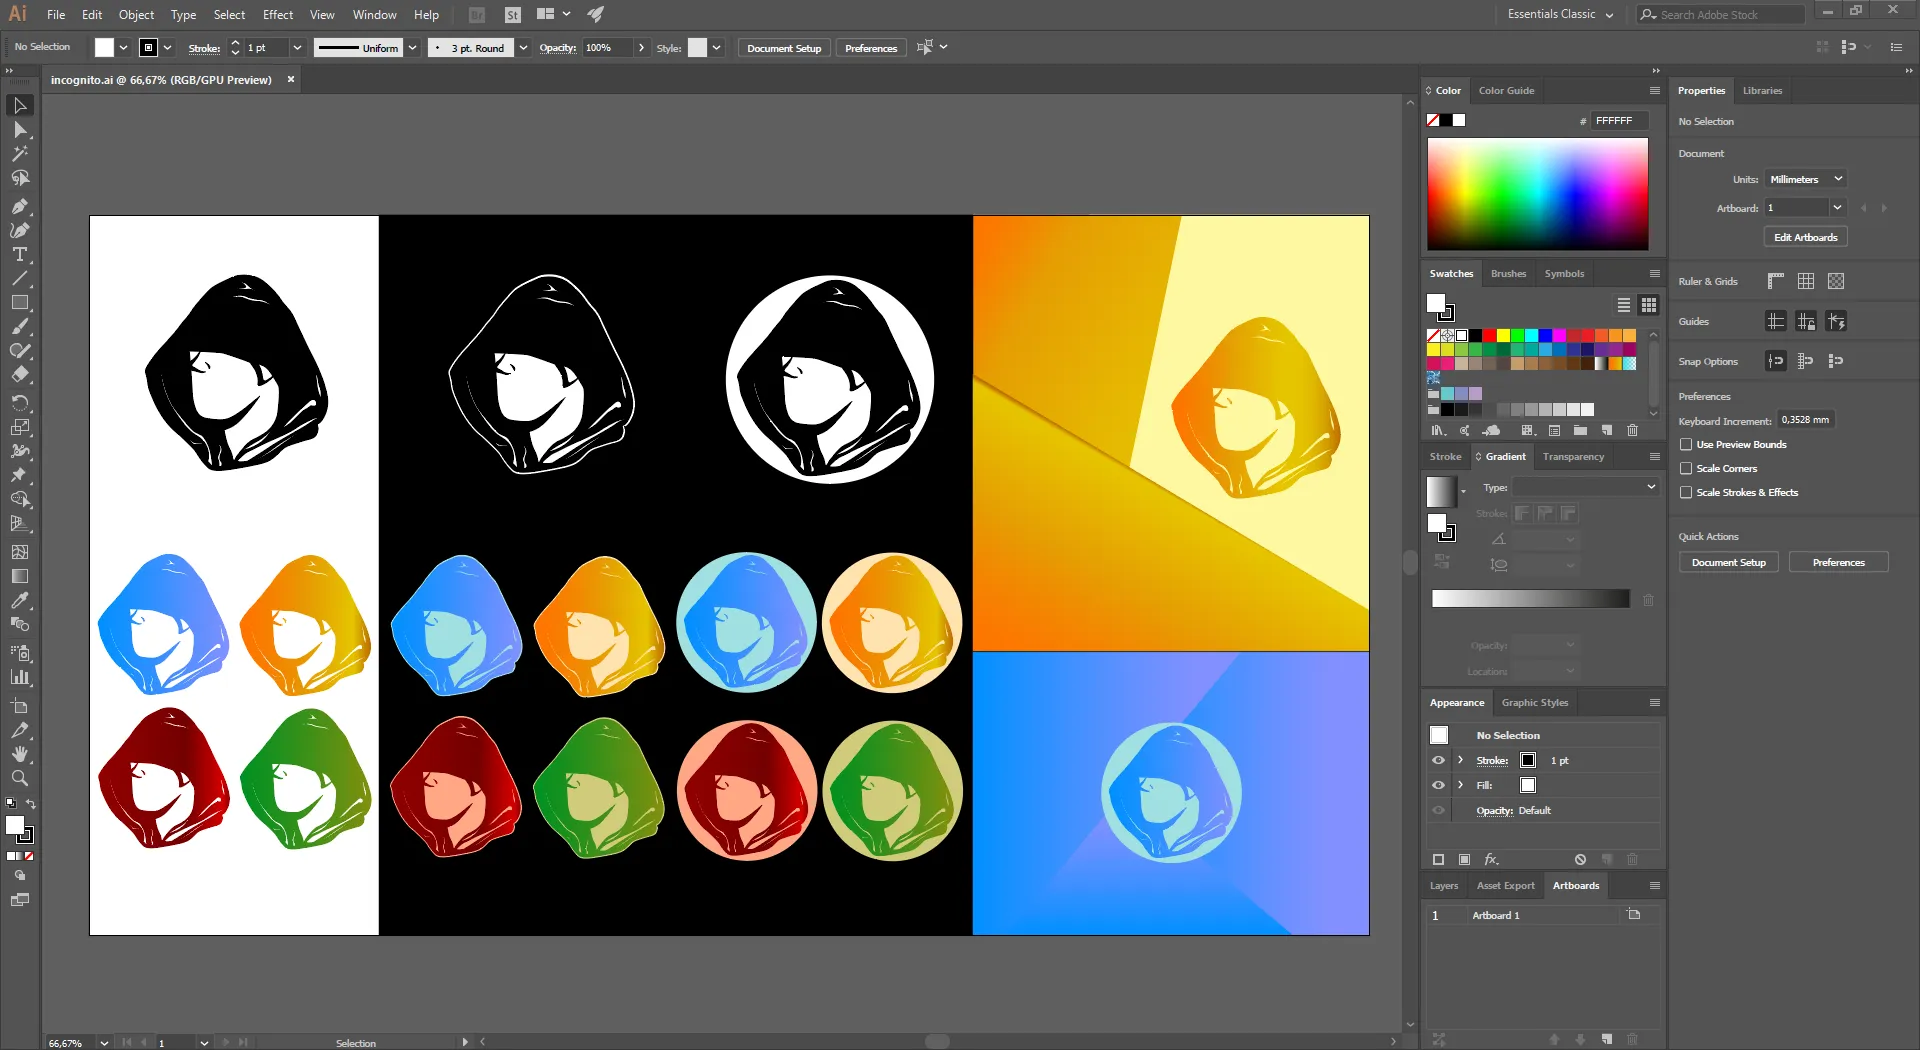Toggle Stroke visibility in Appearance panel
The height and width of the screenshot is (1050, 1920).
pos(1438,761)
